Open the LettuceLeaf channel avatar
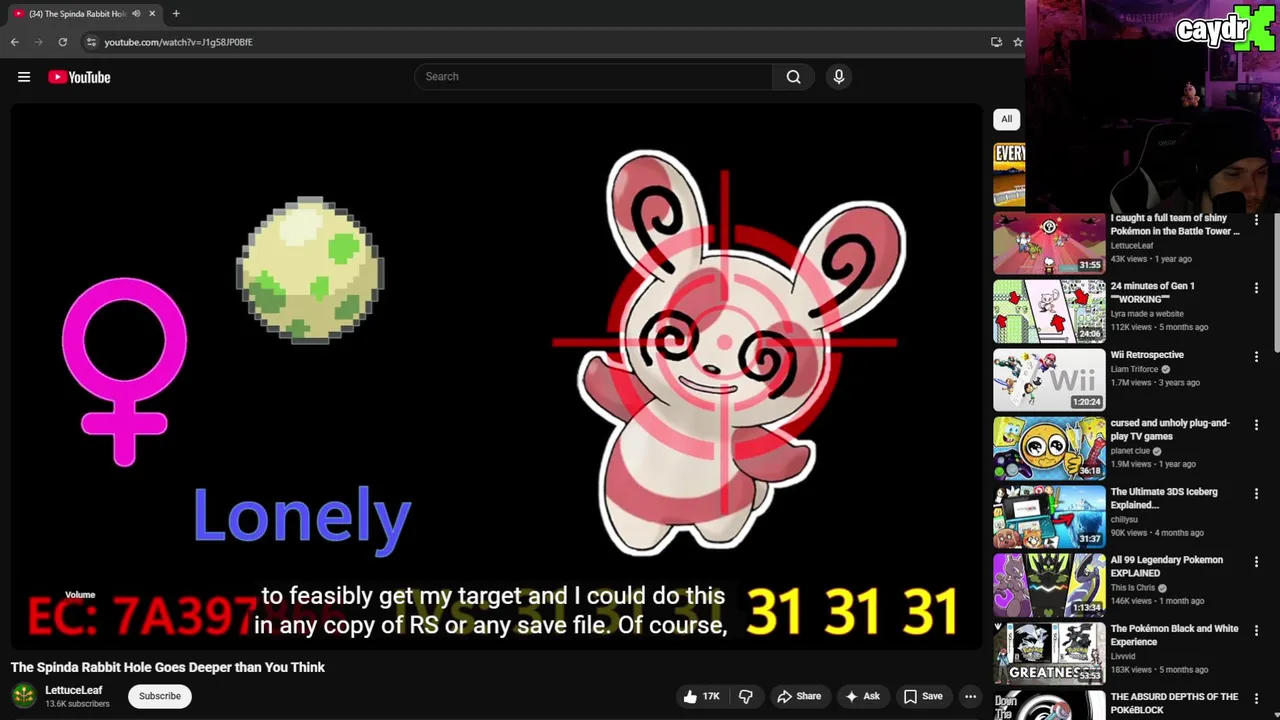Image resolution: width=1280 pixels, height=720 pixels. (x=24, y=695)
